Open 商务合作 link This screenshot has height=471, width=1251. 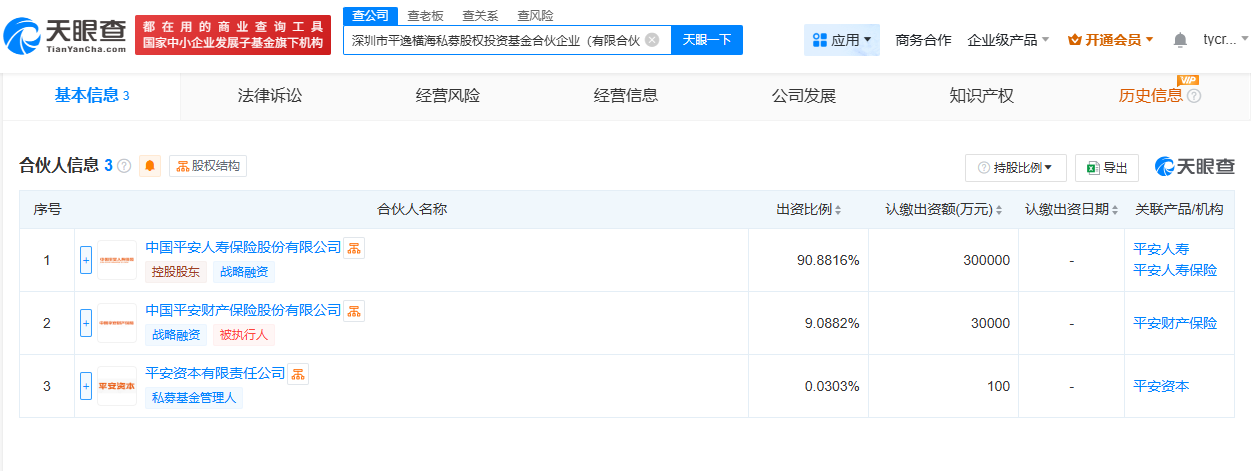click(923, 40)
